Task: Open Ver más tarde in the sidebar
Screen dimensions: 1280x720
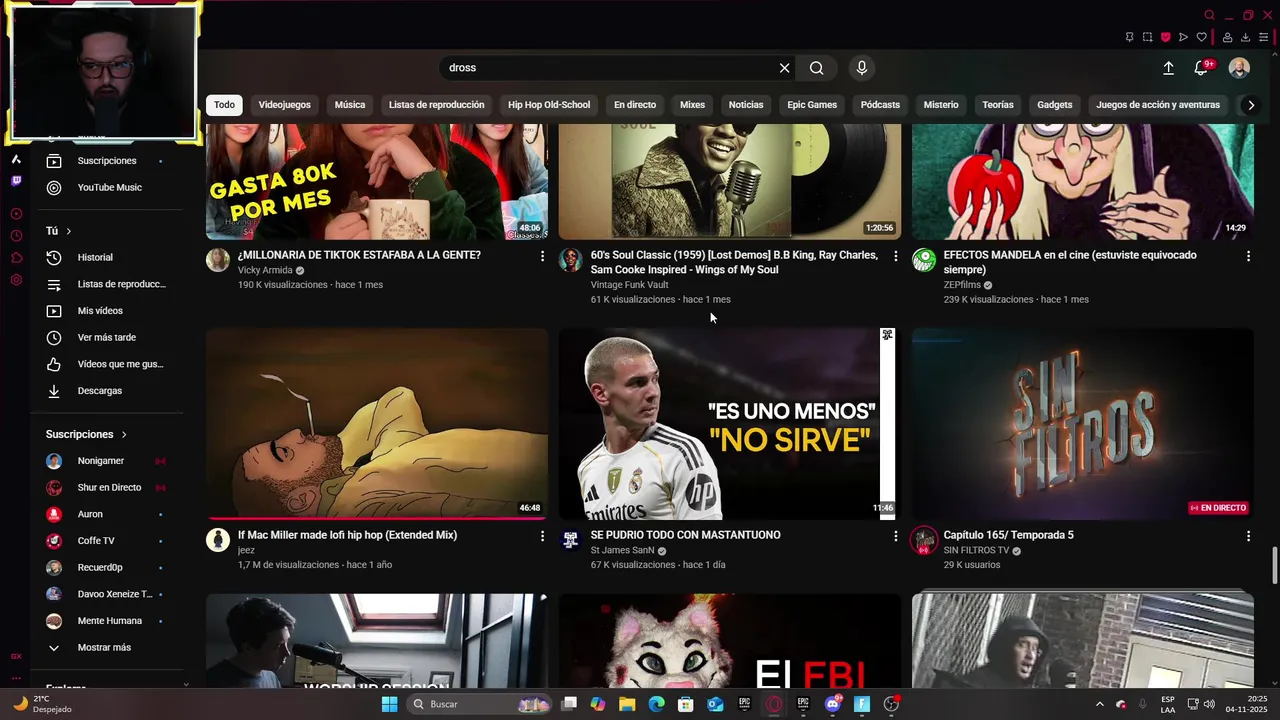Action: (x=107, y=338)
